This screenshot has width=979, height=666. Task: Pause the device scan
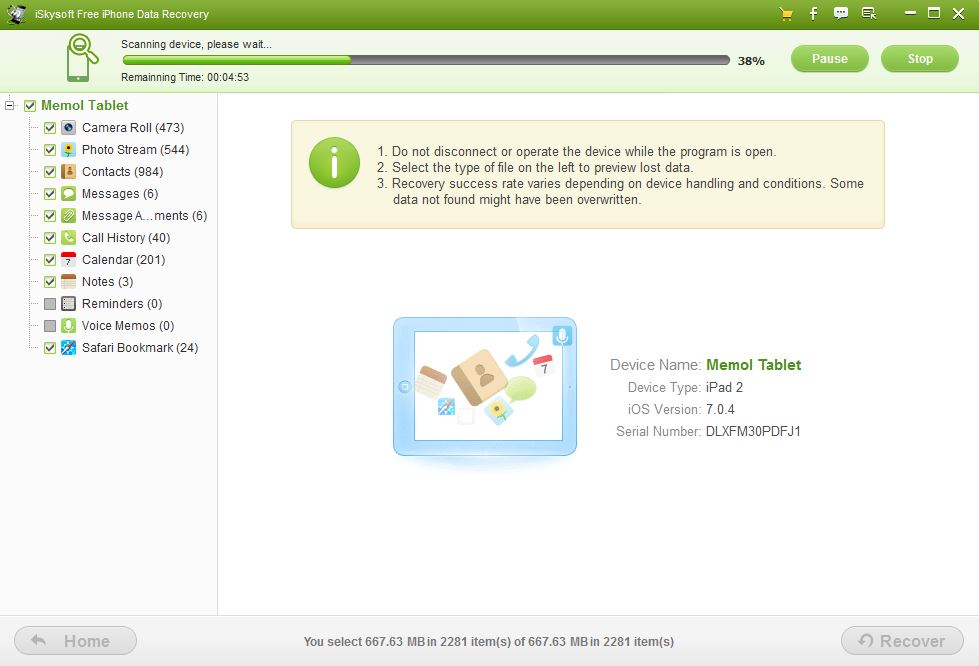point(829,59)
